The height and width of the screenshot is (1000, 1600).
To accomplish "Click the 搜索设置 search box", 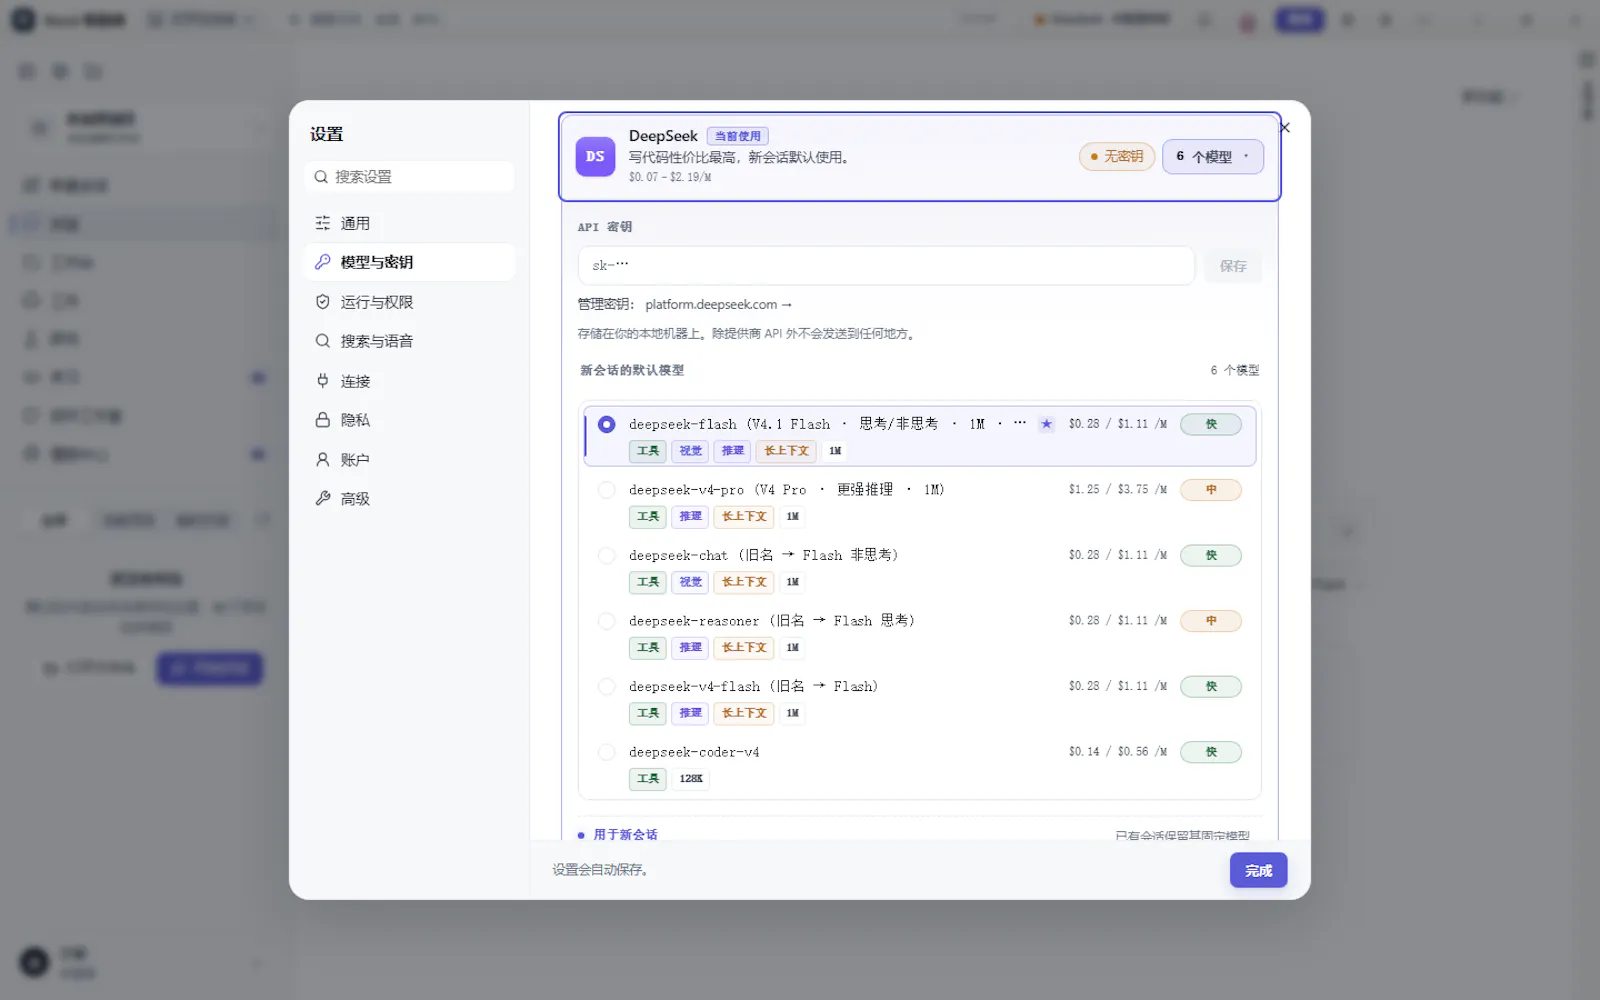I will pos(410,177).
